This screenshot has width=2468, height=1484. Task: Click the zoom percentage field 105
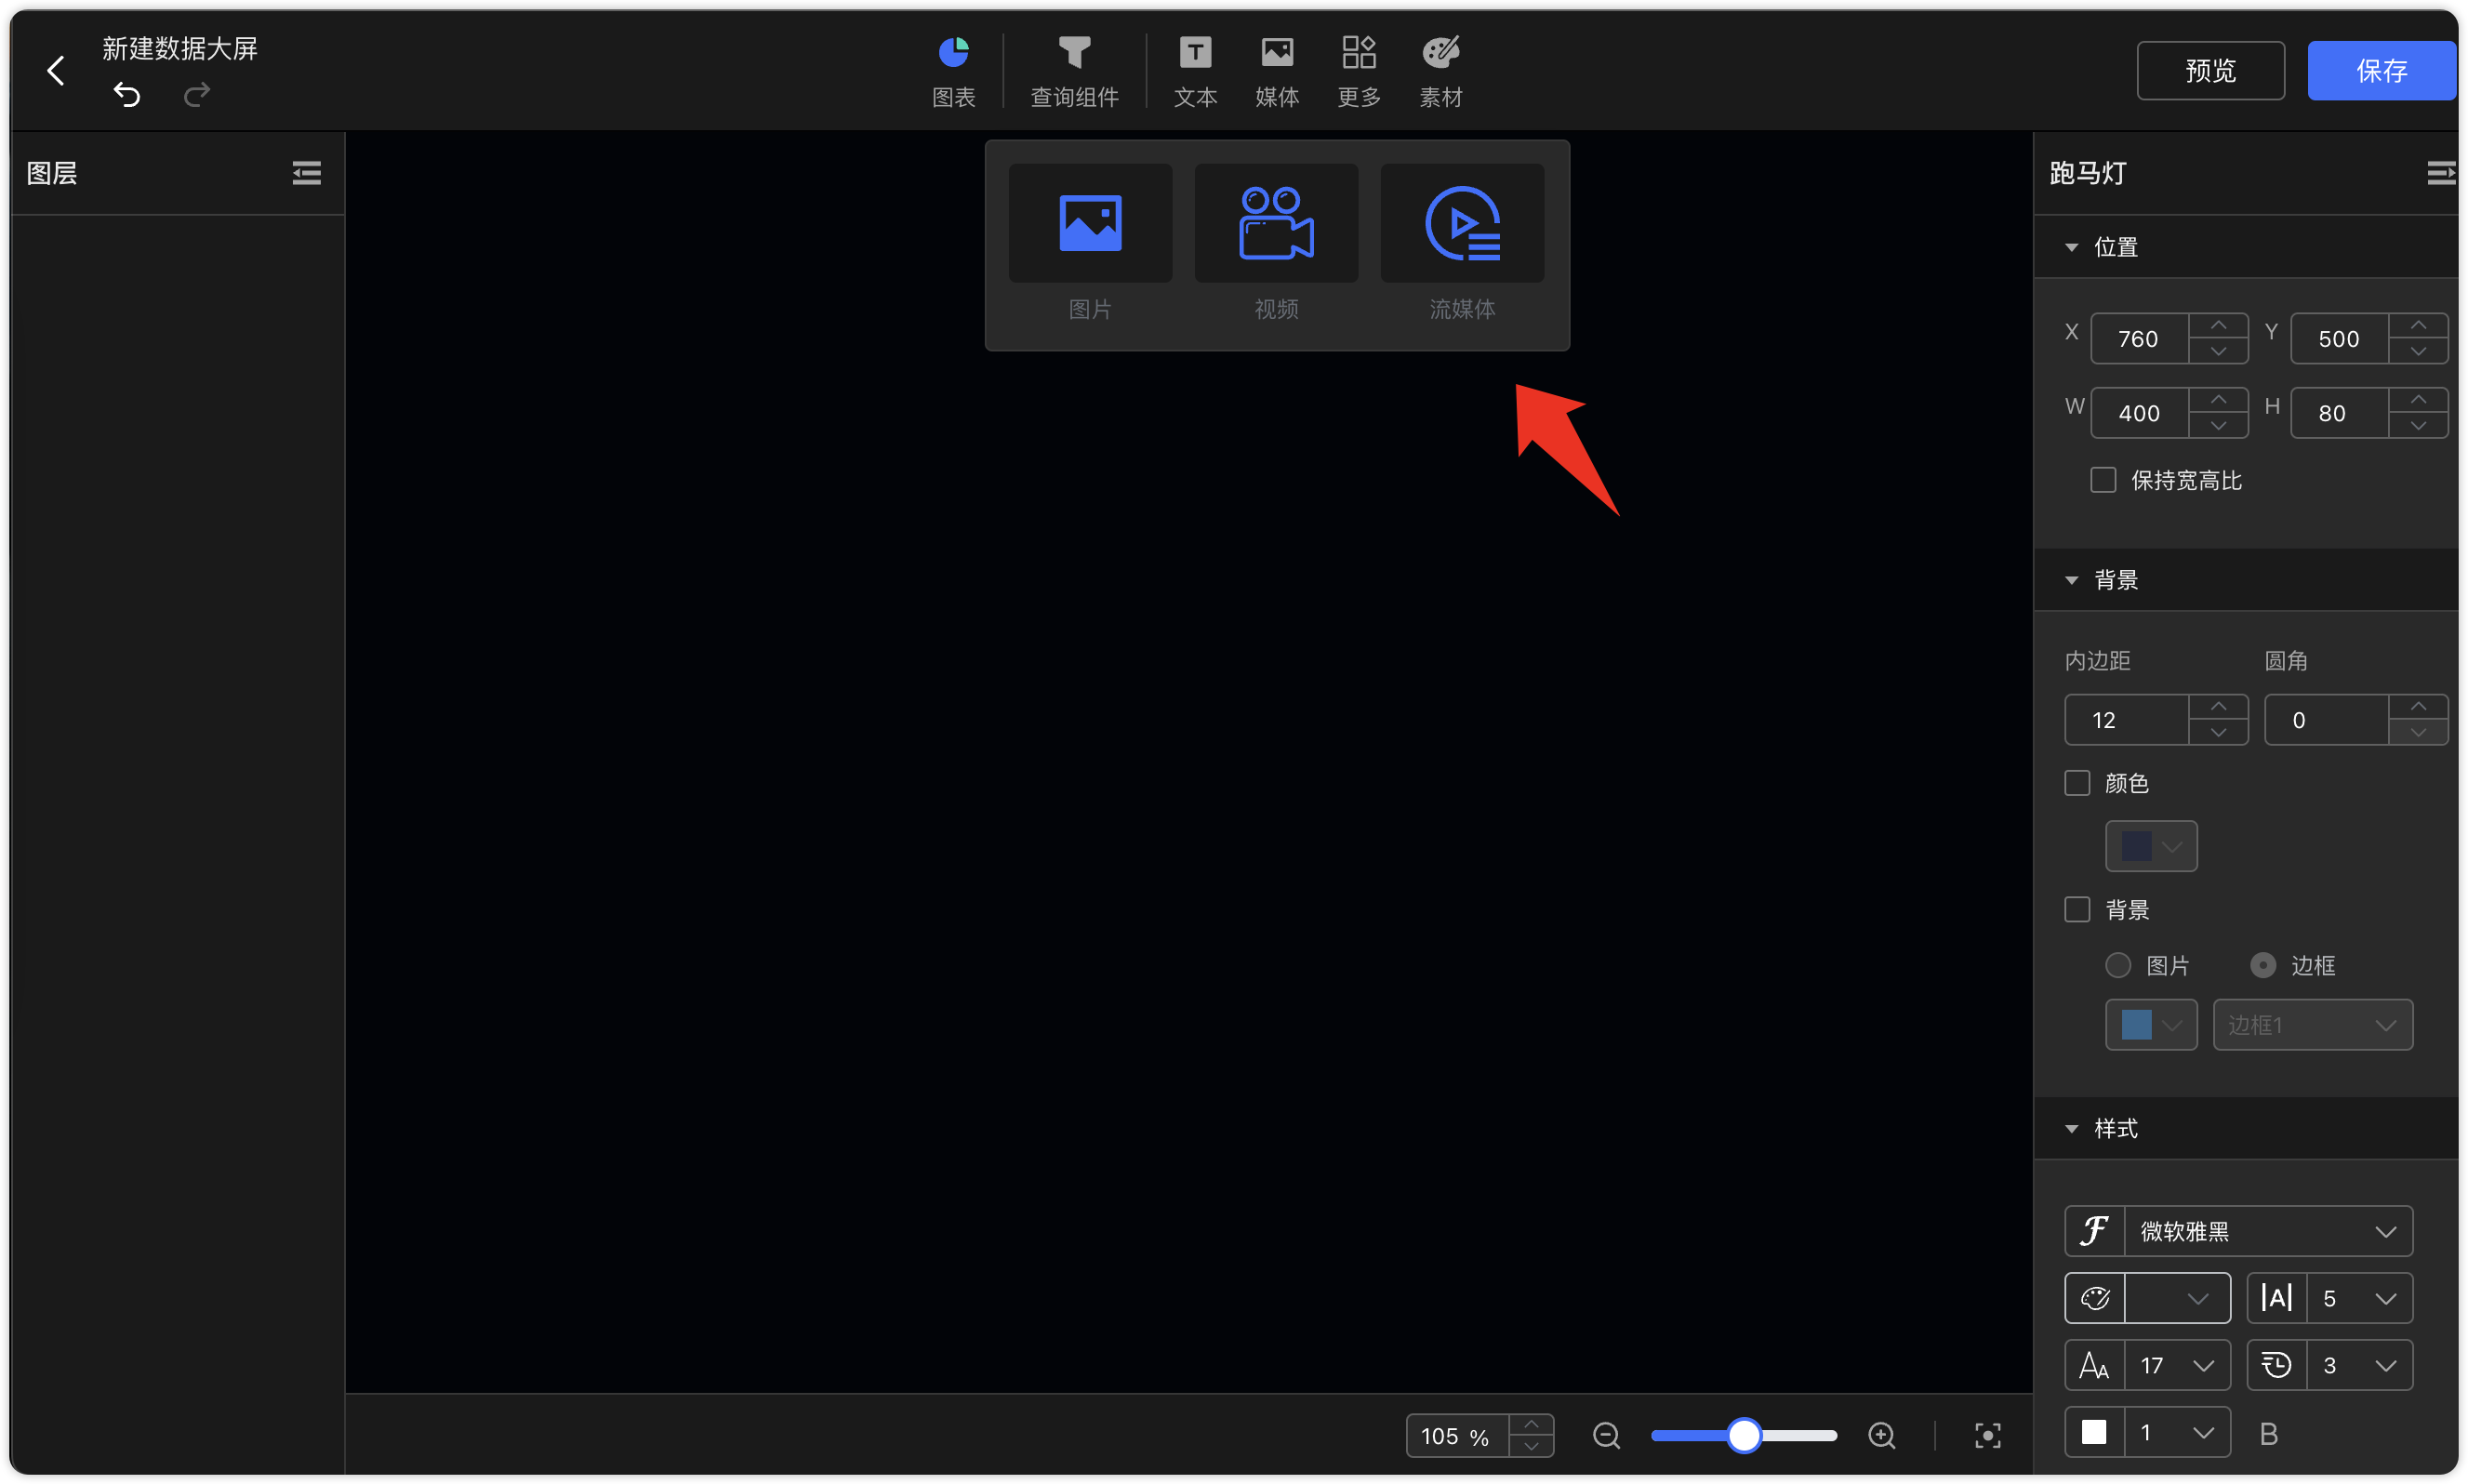click(x=1456, y=1436)
